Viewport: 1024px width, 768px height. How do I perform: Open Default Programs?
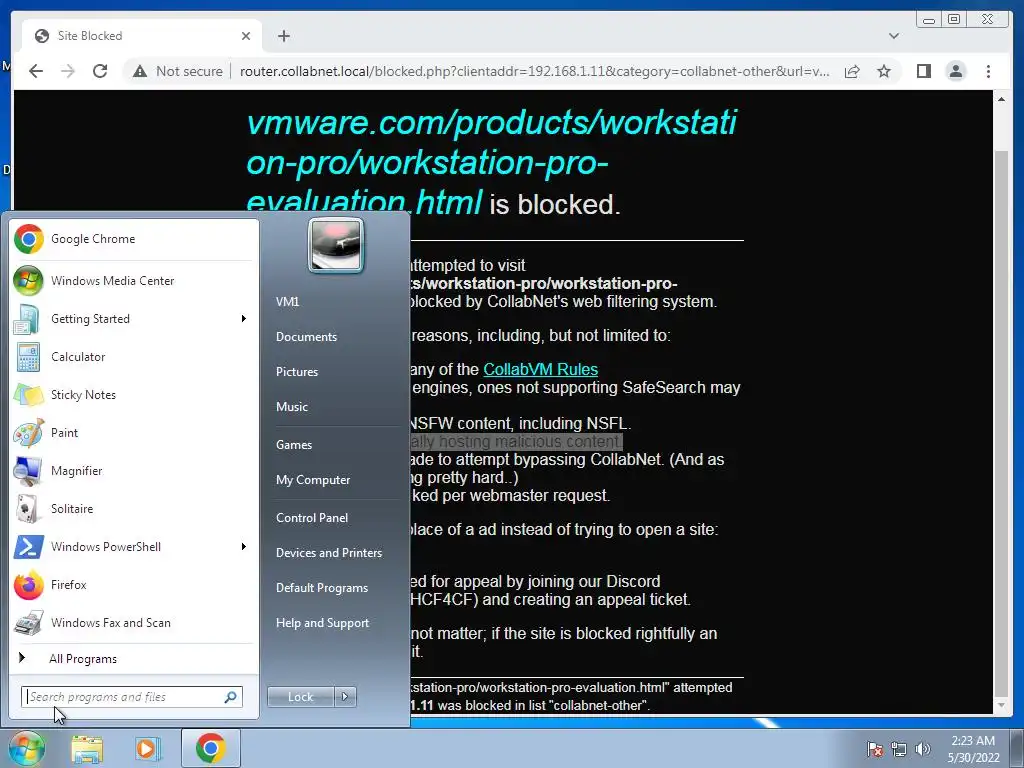pos(322,588)
